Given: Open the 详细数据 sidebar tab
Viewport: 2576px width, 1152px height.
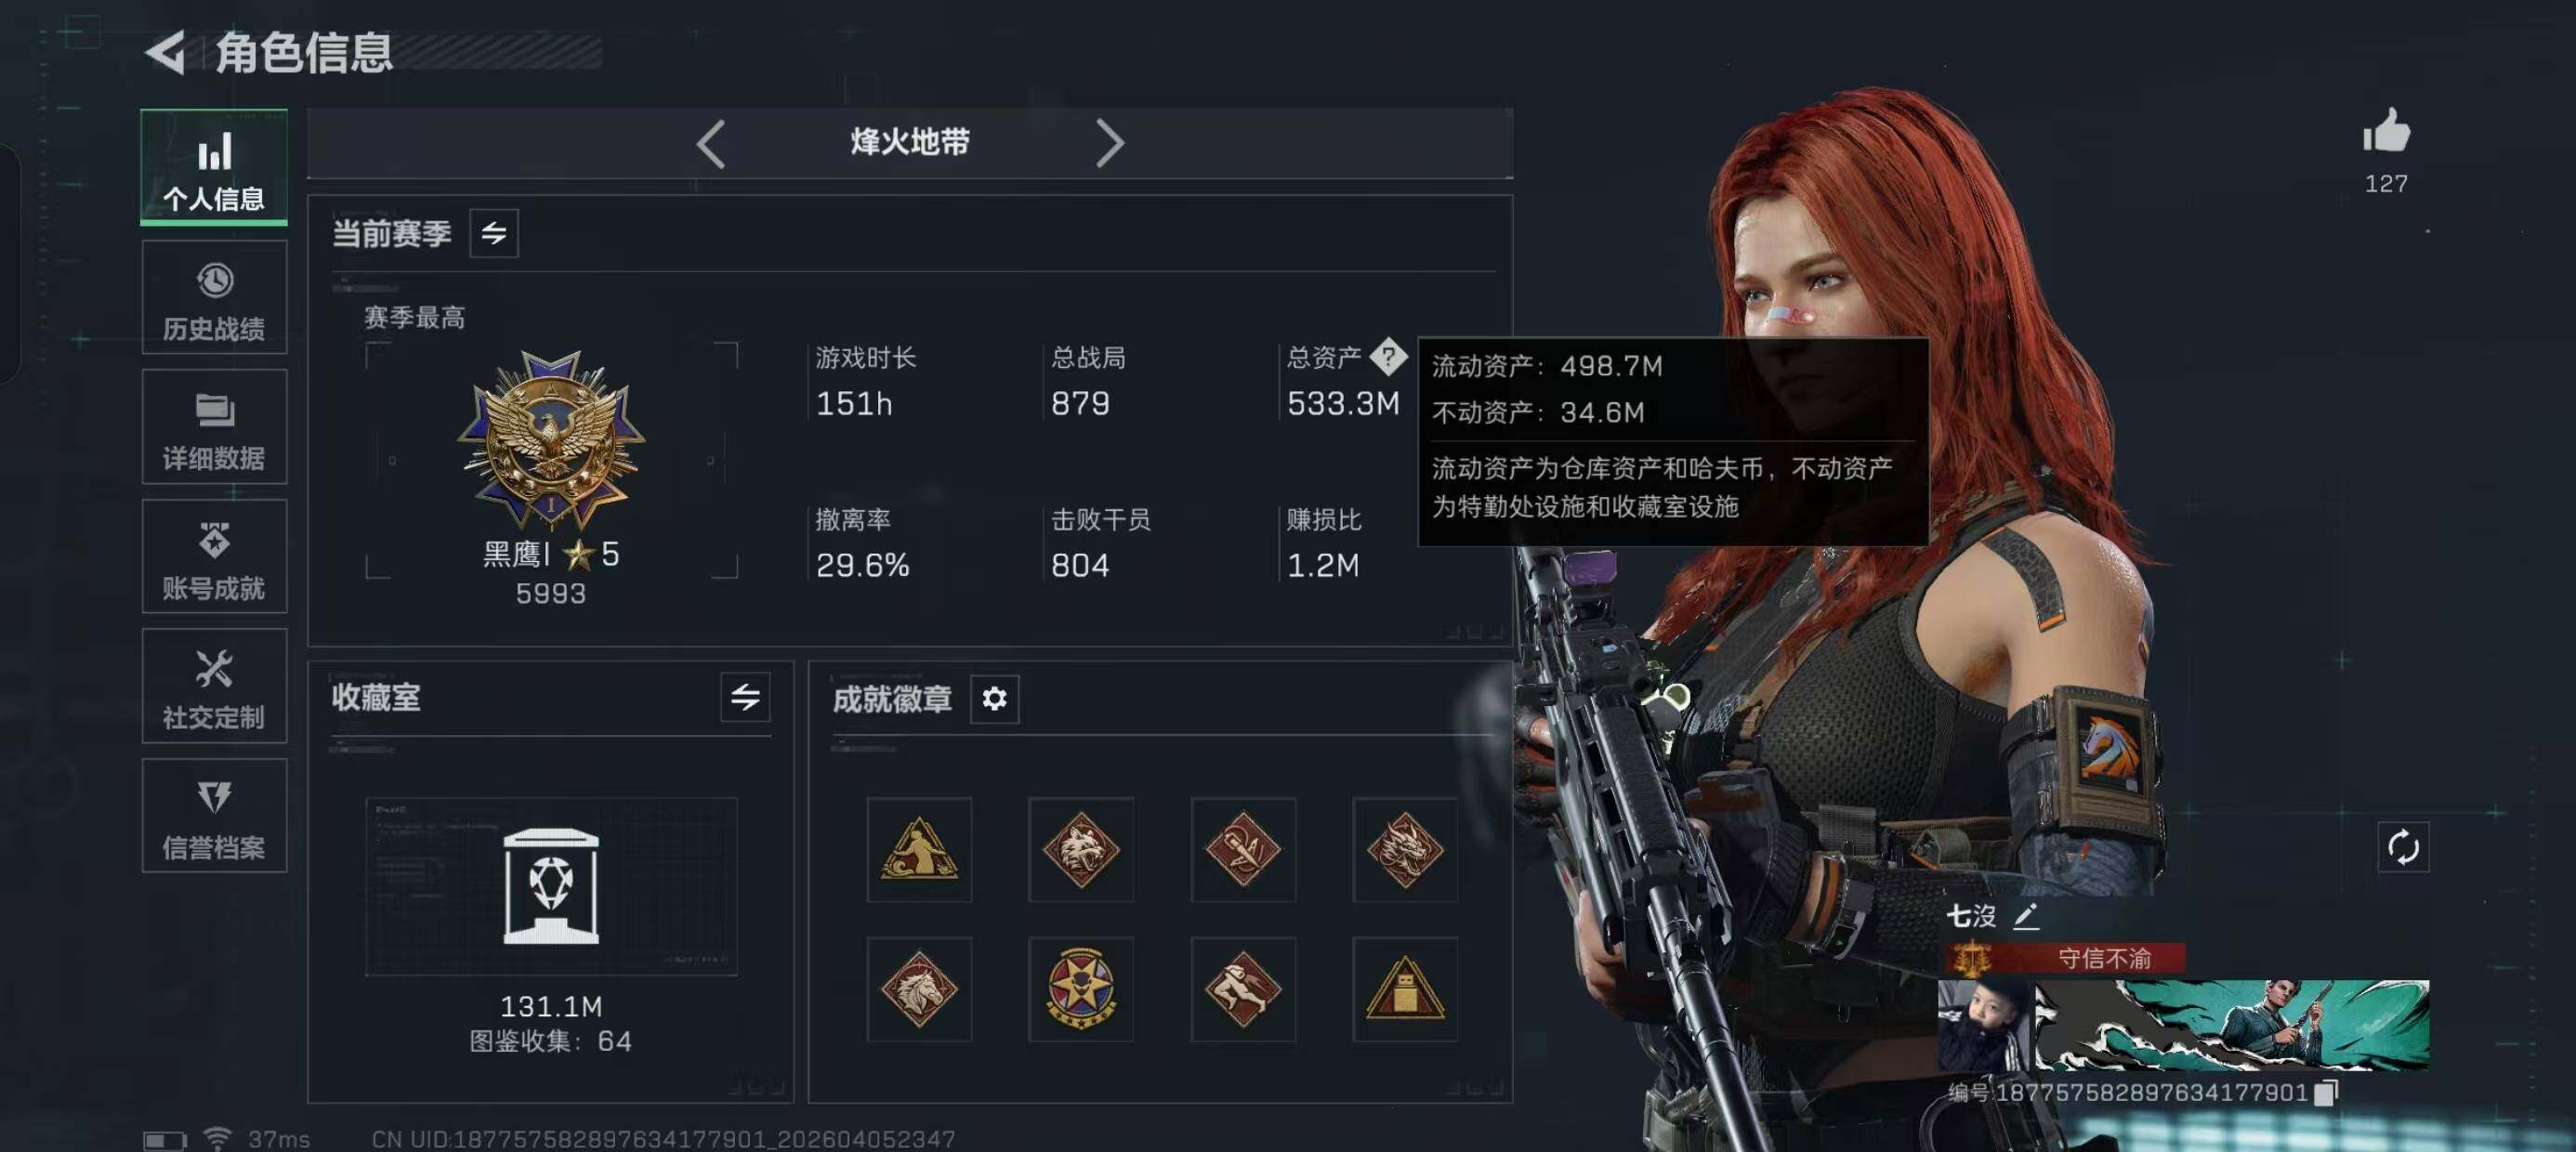Looking at the screenshot, I should (x=214, y=427).
